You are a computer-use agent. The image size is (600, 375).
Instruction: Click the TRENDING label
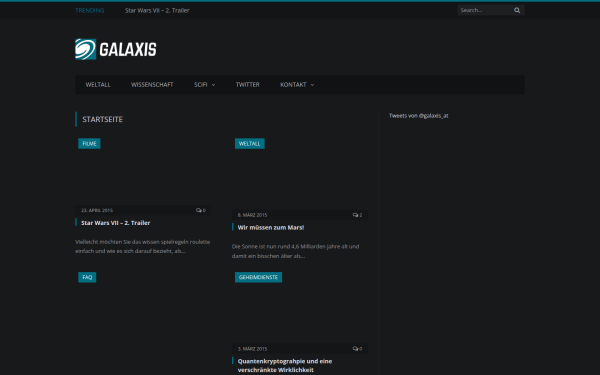(x=90, y=10)
